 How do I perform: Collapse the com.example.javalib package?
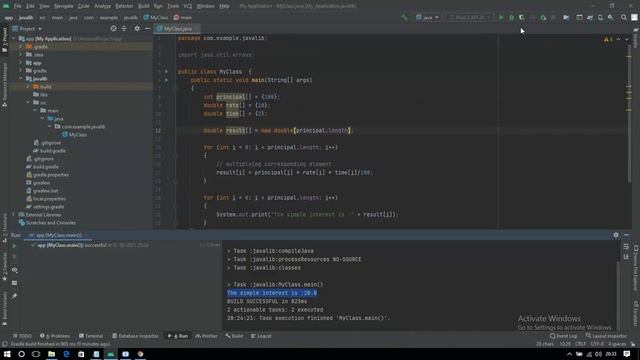(50, 127)
